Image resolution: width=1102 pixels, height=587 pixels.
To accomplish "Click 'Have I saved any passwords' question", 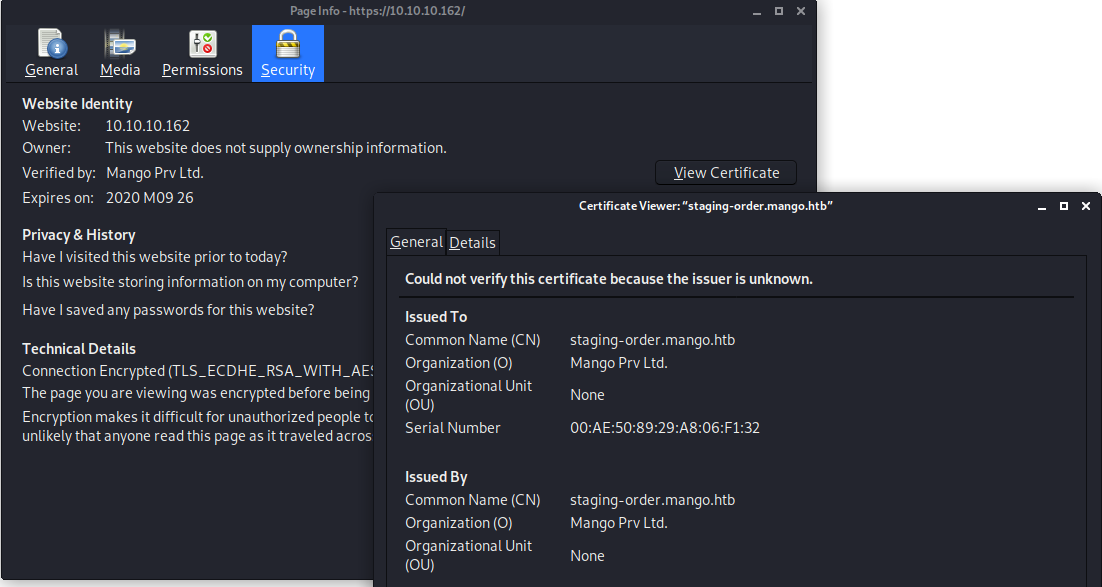I will pyautogui.click(x=168, y=310).
